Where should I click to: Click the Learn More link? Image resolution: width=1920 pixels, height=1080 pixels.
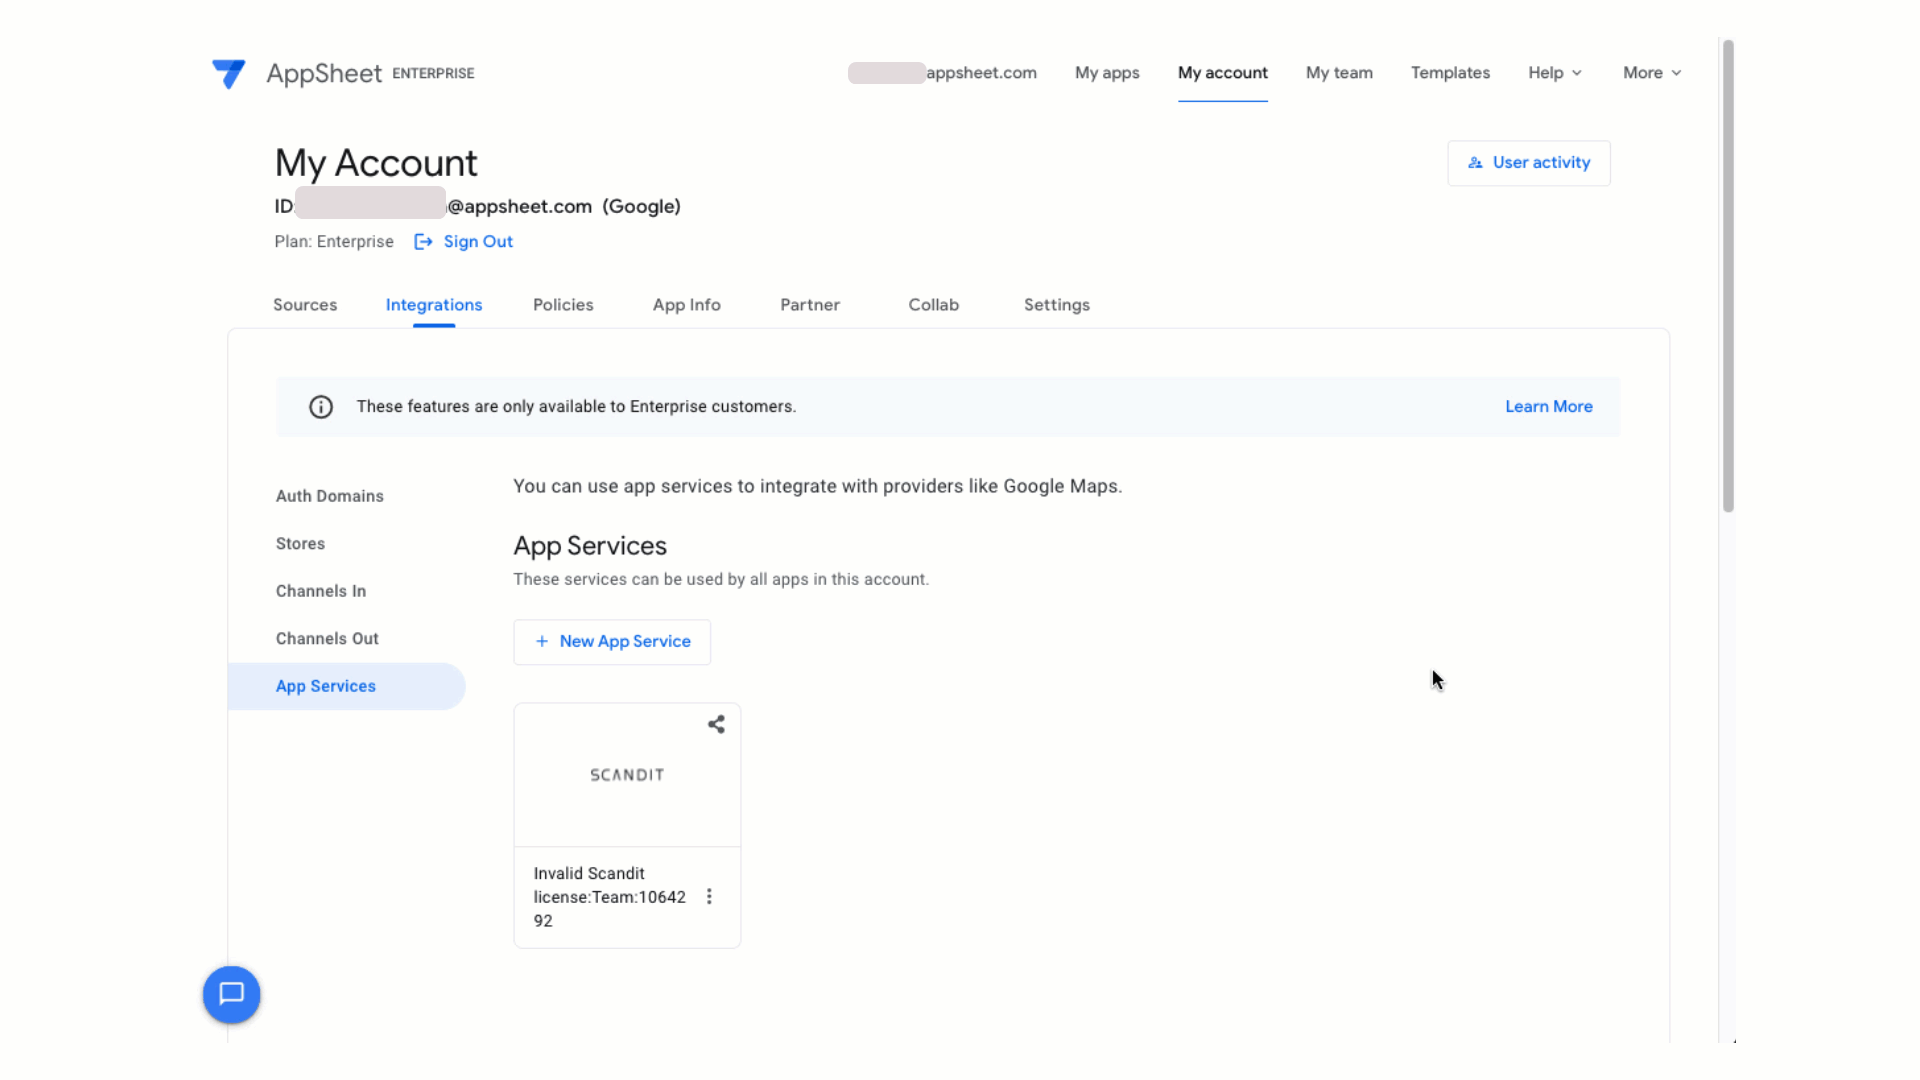(1548, 407)
